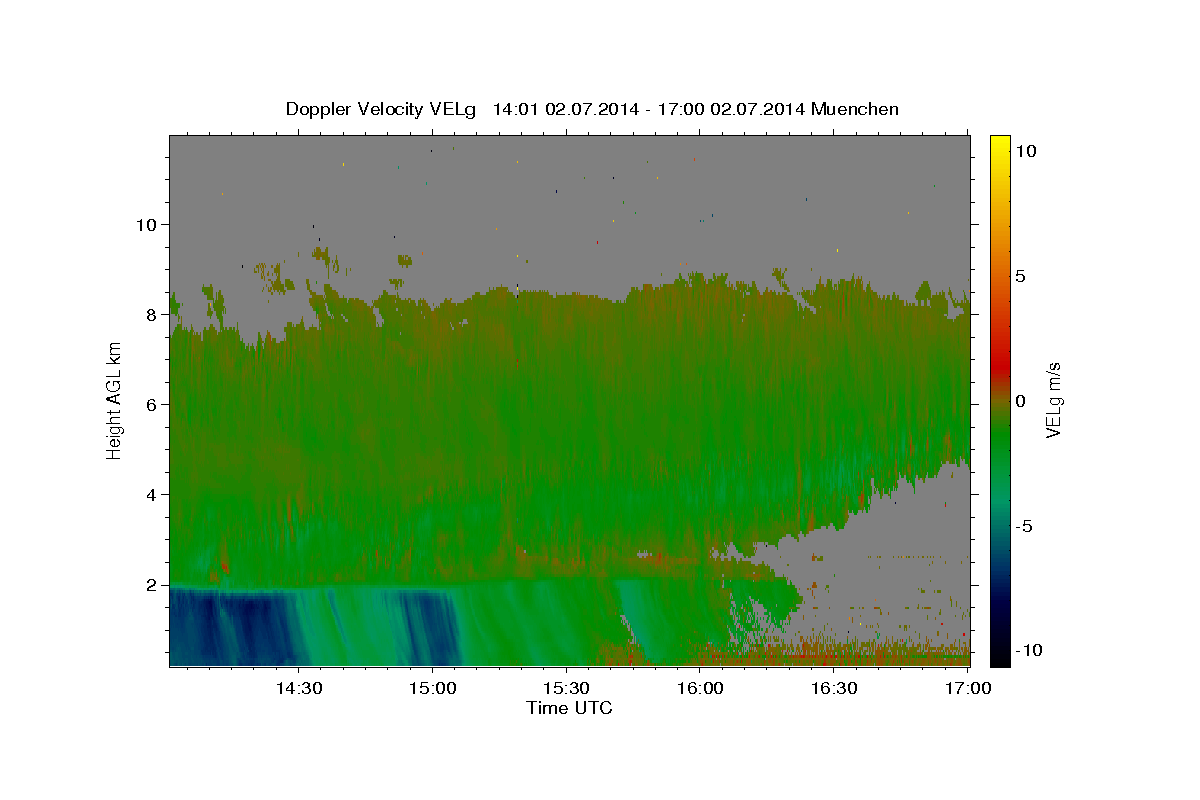Click the 'VELg m/s' colorbar label
Viewport: 1200px width, 800px height.
coord(1053,401)
